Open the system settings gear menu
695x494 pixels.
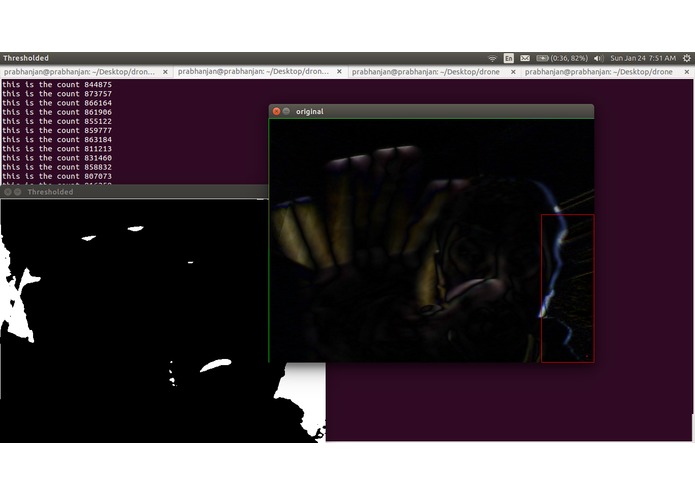tap(687, 58)
